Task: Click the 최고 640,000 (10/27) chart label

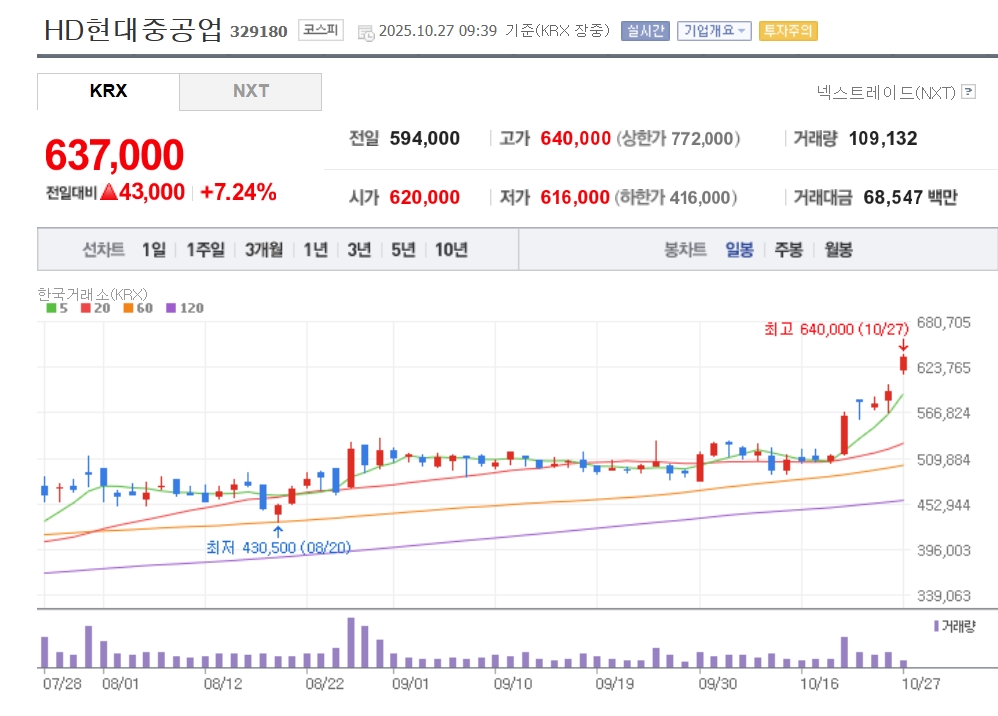Action: [x=836, y=329]
